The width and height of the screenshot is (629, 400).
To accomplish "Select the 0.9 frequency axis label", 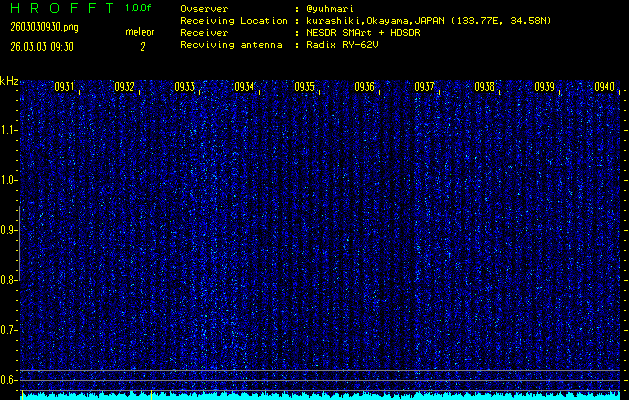I will click(9, 230).
